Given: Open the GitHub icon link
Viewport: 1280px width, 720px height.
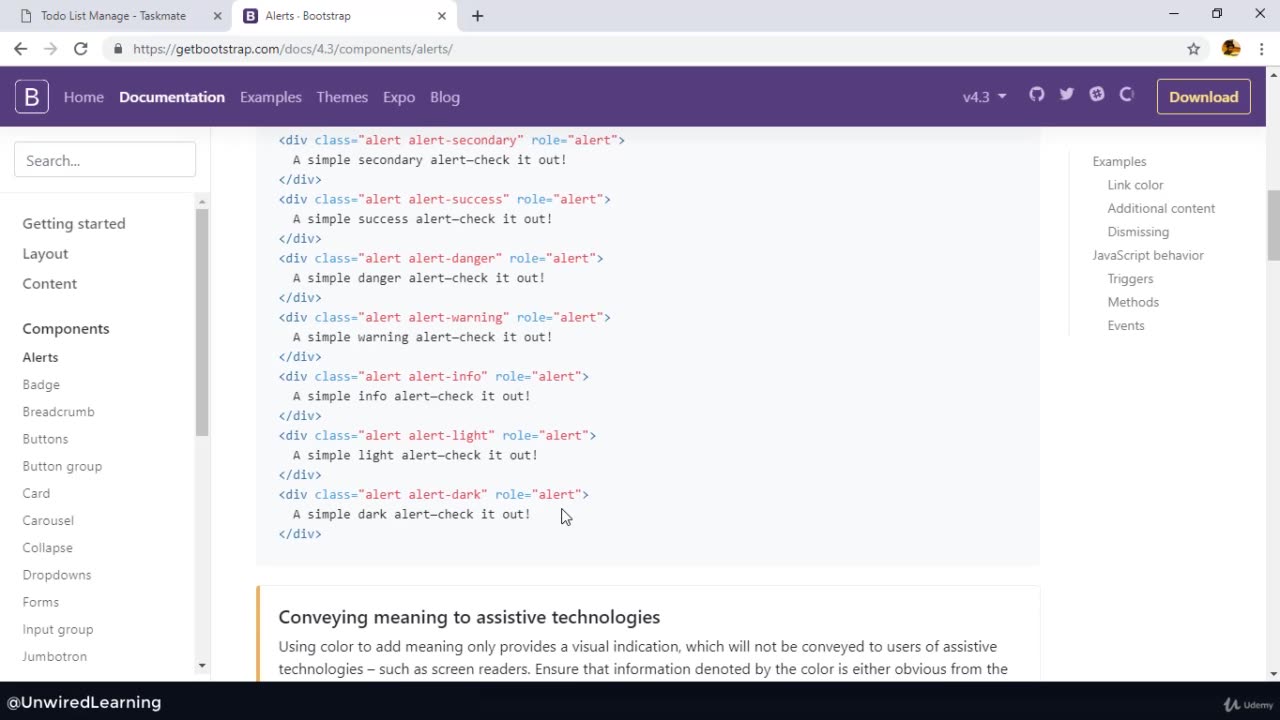Looking at the screenshot, I should point(1036,95).
